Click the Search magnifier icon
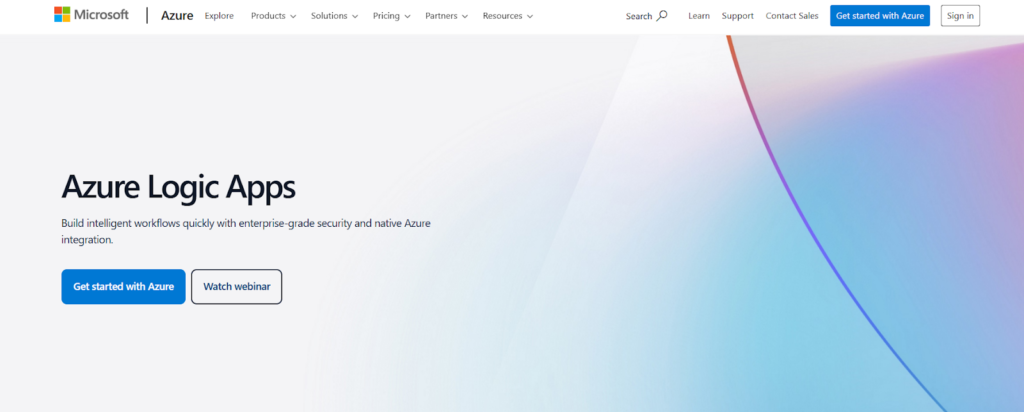This screenshot has height=412, width=1024. (662, 16)
